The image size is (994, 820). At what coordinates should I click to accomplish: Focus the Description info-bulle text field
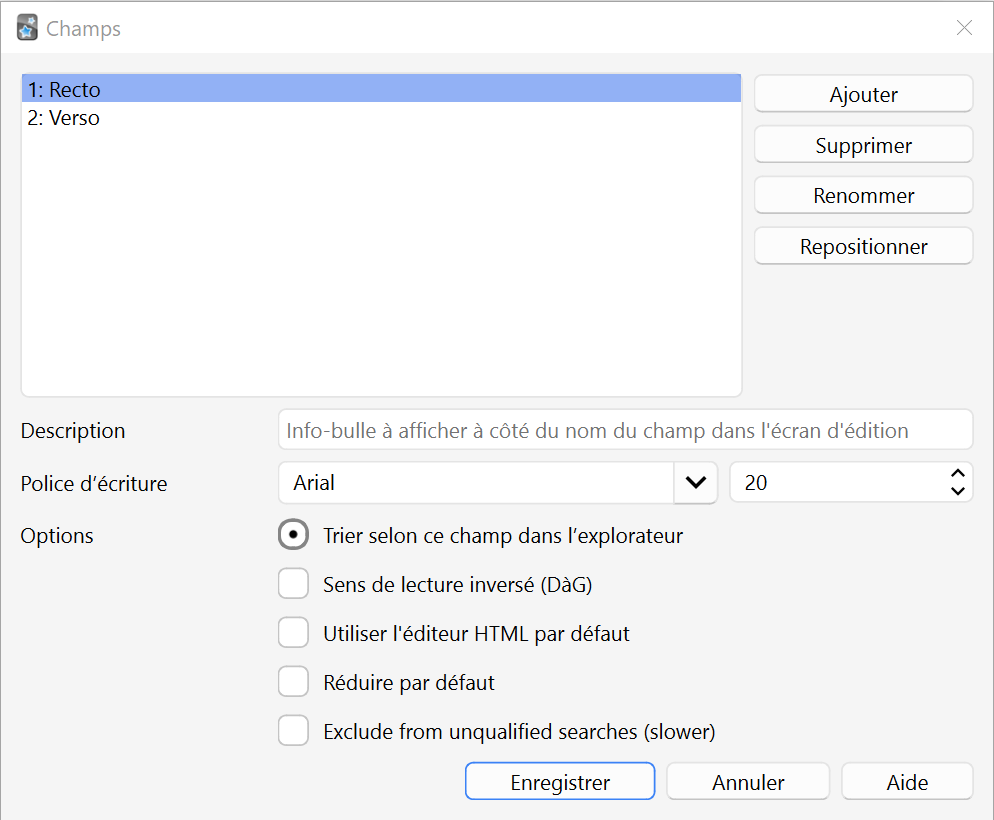tap(625, 430)
